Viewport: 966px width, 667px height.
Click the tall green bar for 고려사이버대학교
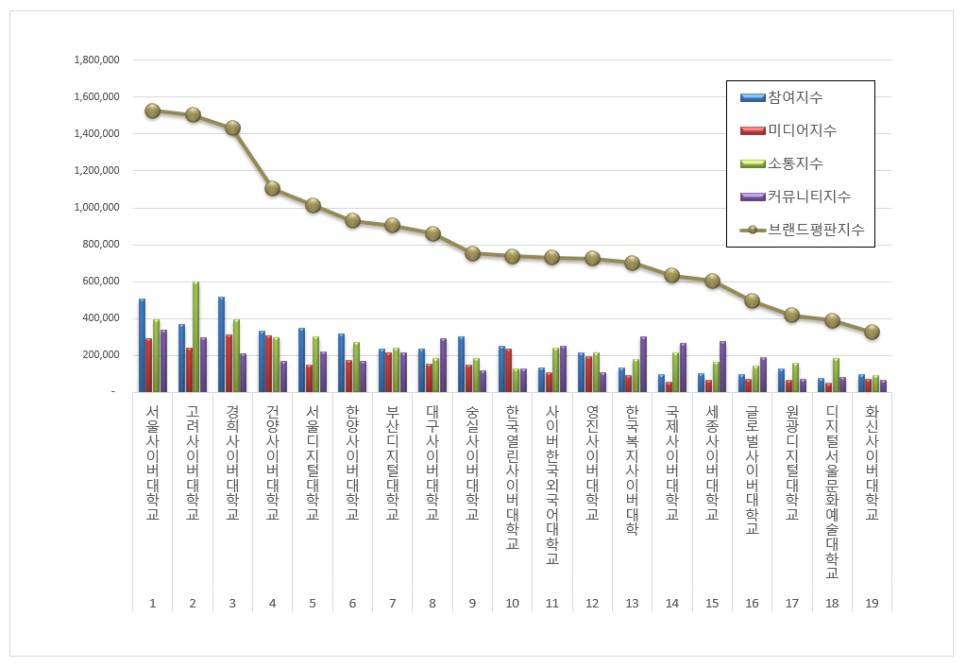click(196, 336)
